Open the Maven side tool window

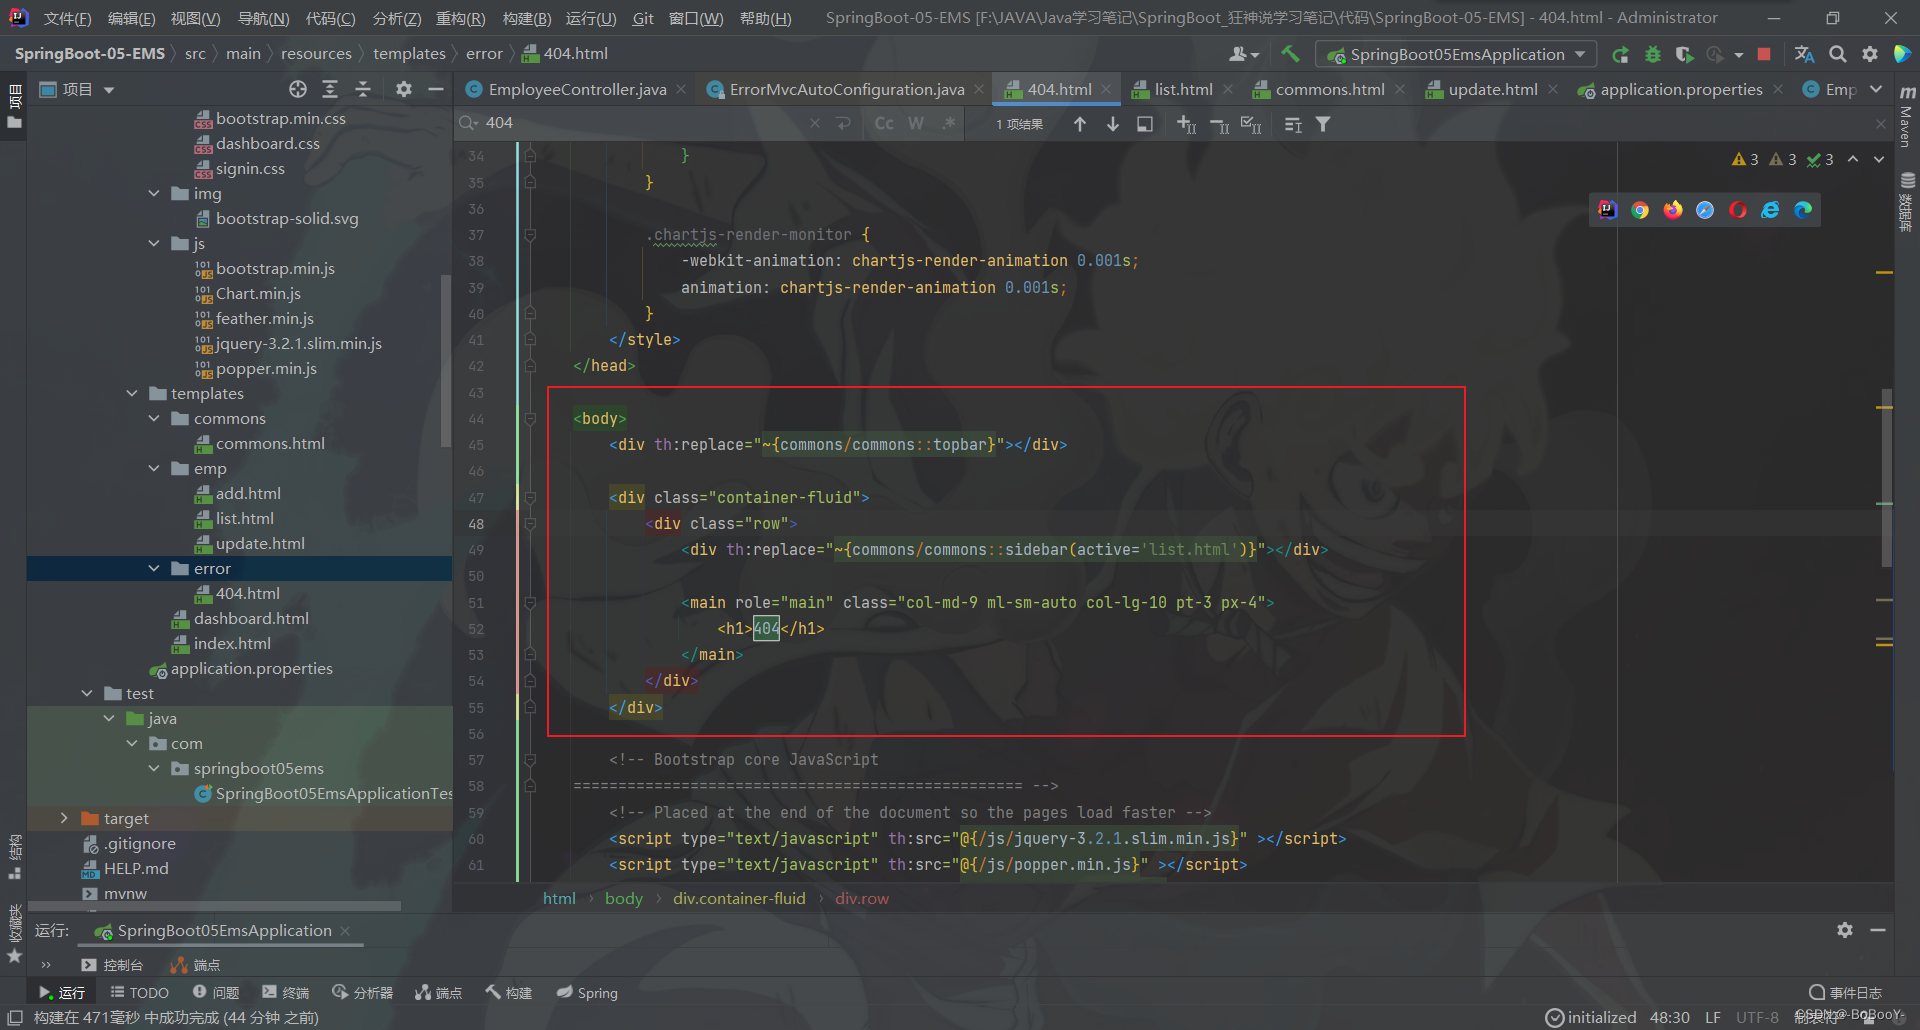coord(1907,116)
